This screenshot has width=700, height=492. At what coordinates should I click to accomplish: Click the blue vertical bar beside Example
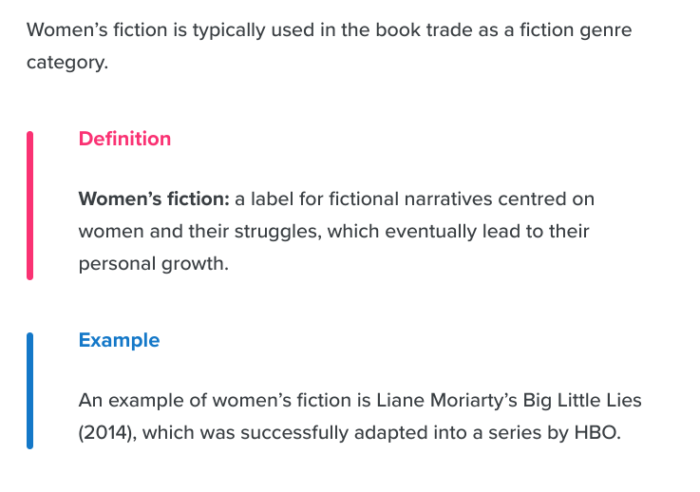[30, 390]
